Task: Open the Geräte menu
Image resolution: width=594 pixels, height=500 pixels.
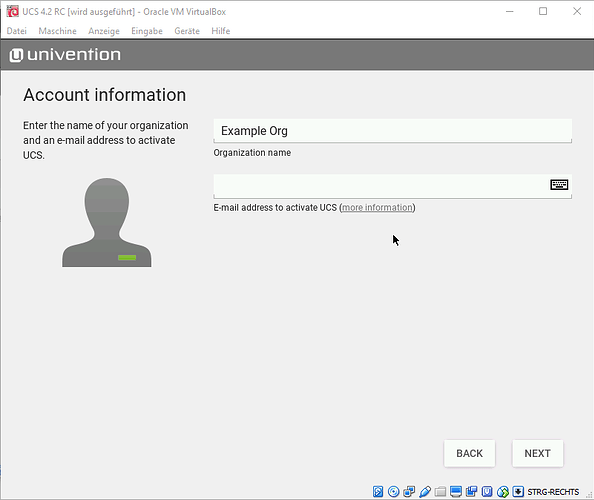Action: (187, 31)
